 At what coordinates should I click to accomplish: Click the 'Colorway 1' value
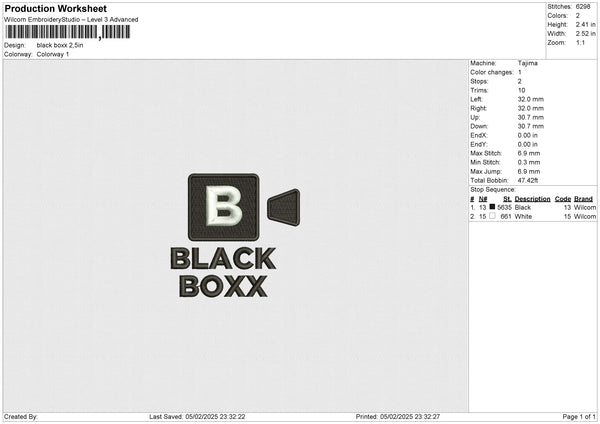tap(53, 54)
